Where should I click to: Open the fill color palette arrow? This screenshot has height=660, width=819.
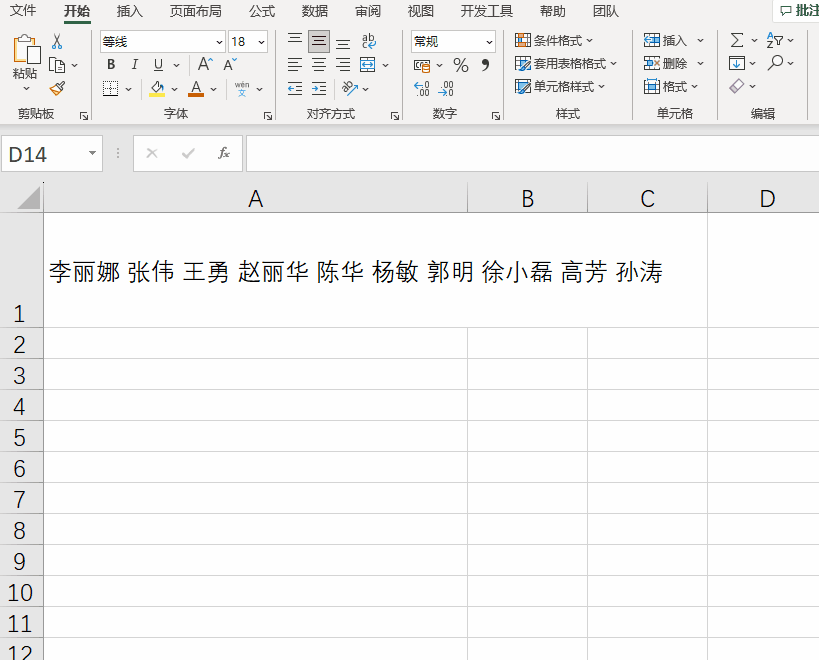(174, 89)
